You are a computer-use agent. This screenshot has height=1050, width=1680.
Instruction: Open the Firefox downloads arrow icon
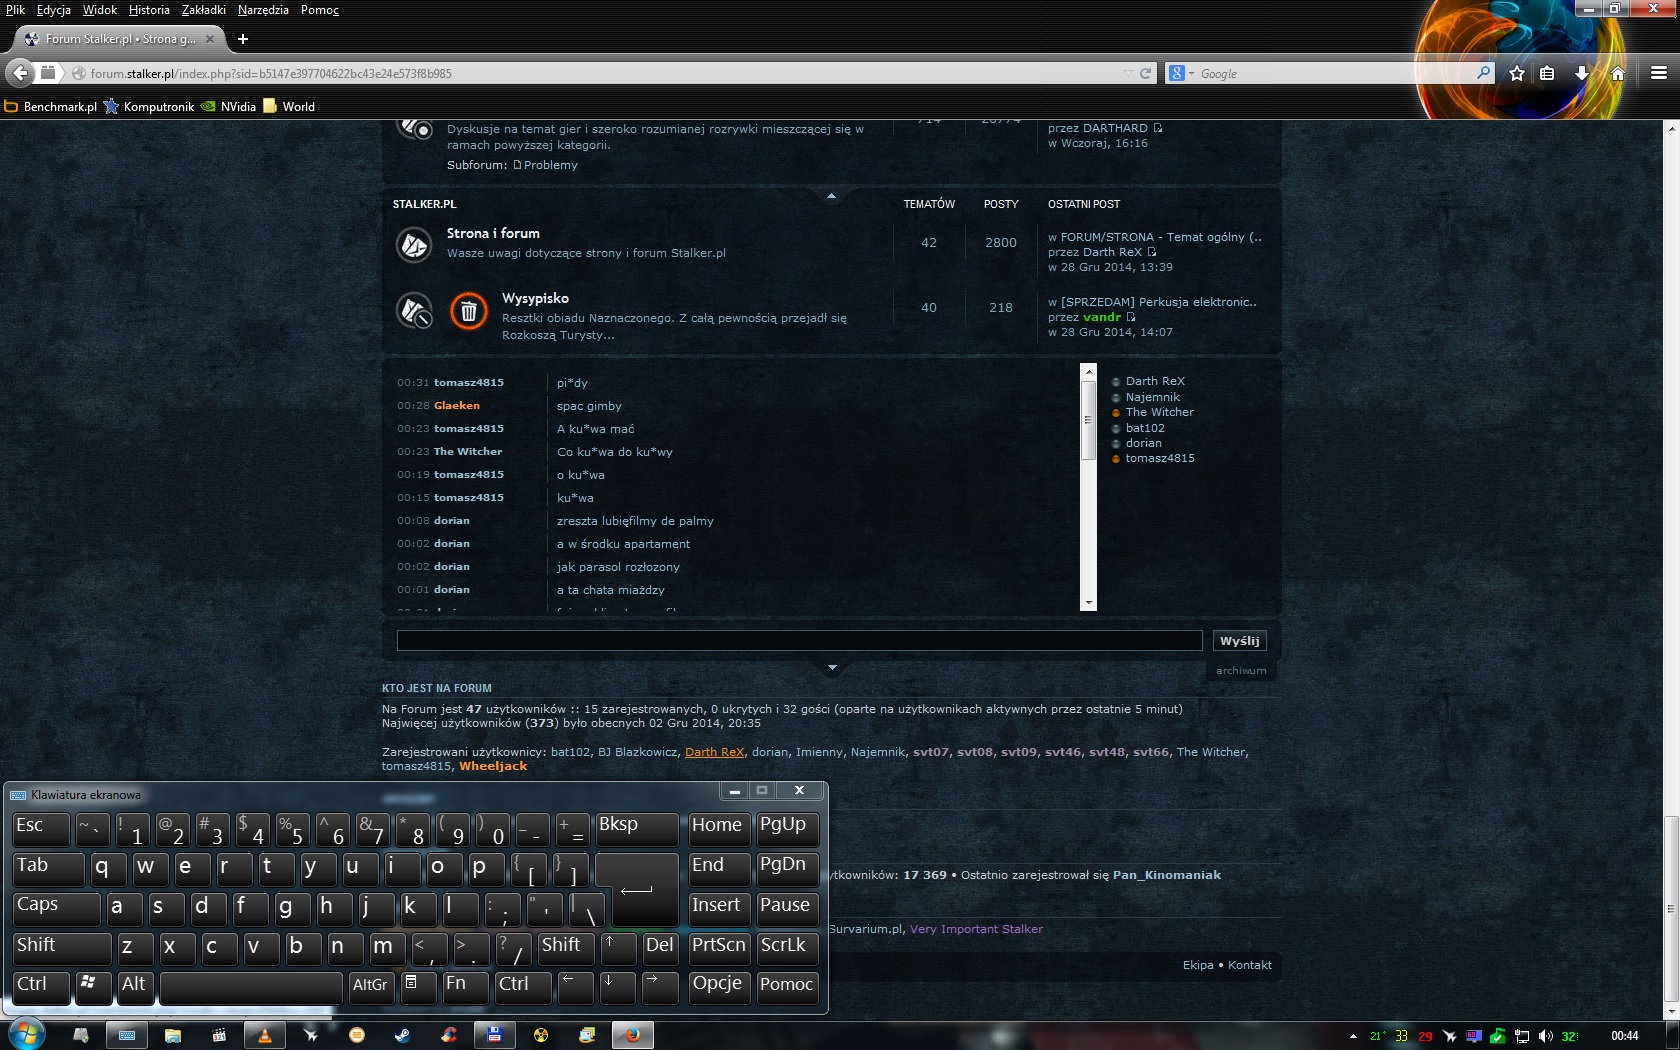tap(1581, 73)
